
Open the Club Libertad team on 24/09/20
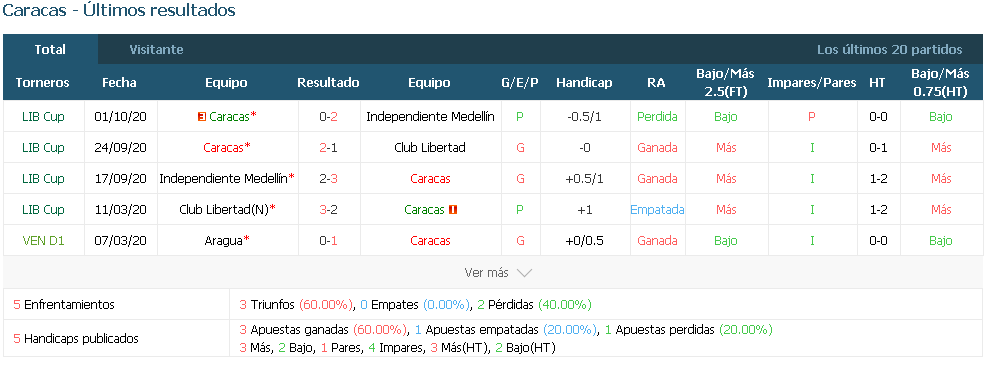[x=429, y=148]
